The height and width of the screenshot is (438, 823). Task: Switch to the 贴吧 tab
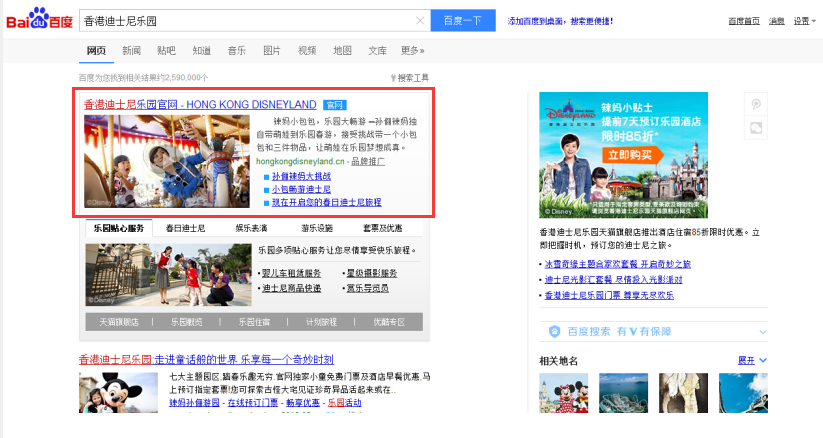pyautogui.click(x=166, y=50)
